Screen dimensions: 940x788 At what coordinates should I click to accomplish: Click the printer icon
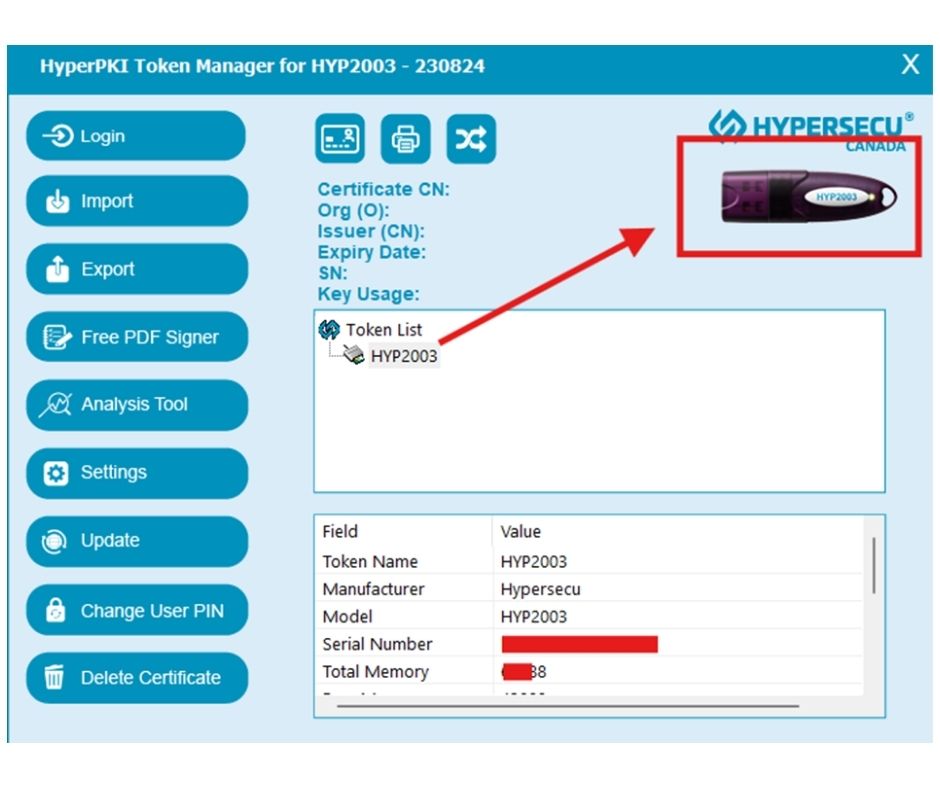pyautogui.click(x=406, y=139)
